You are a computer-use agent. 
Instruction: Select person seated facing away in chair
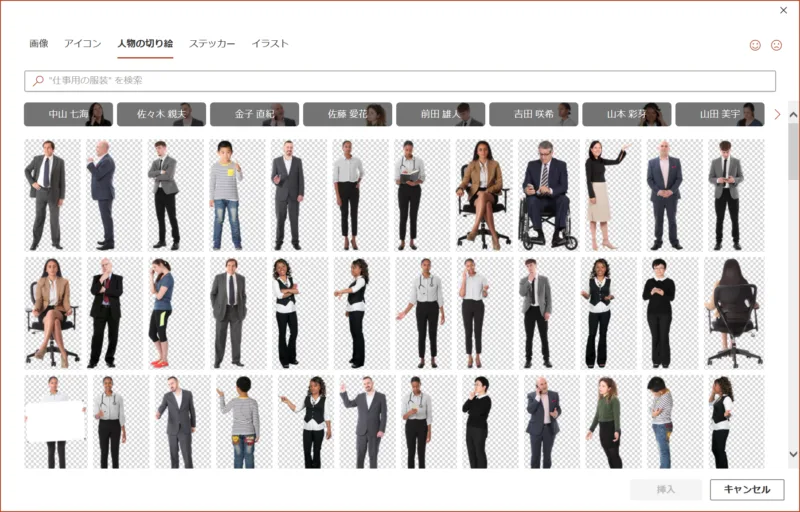[734, 313]
